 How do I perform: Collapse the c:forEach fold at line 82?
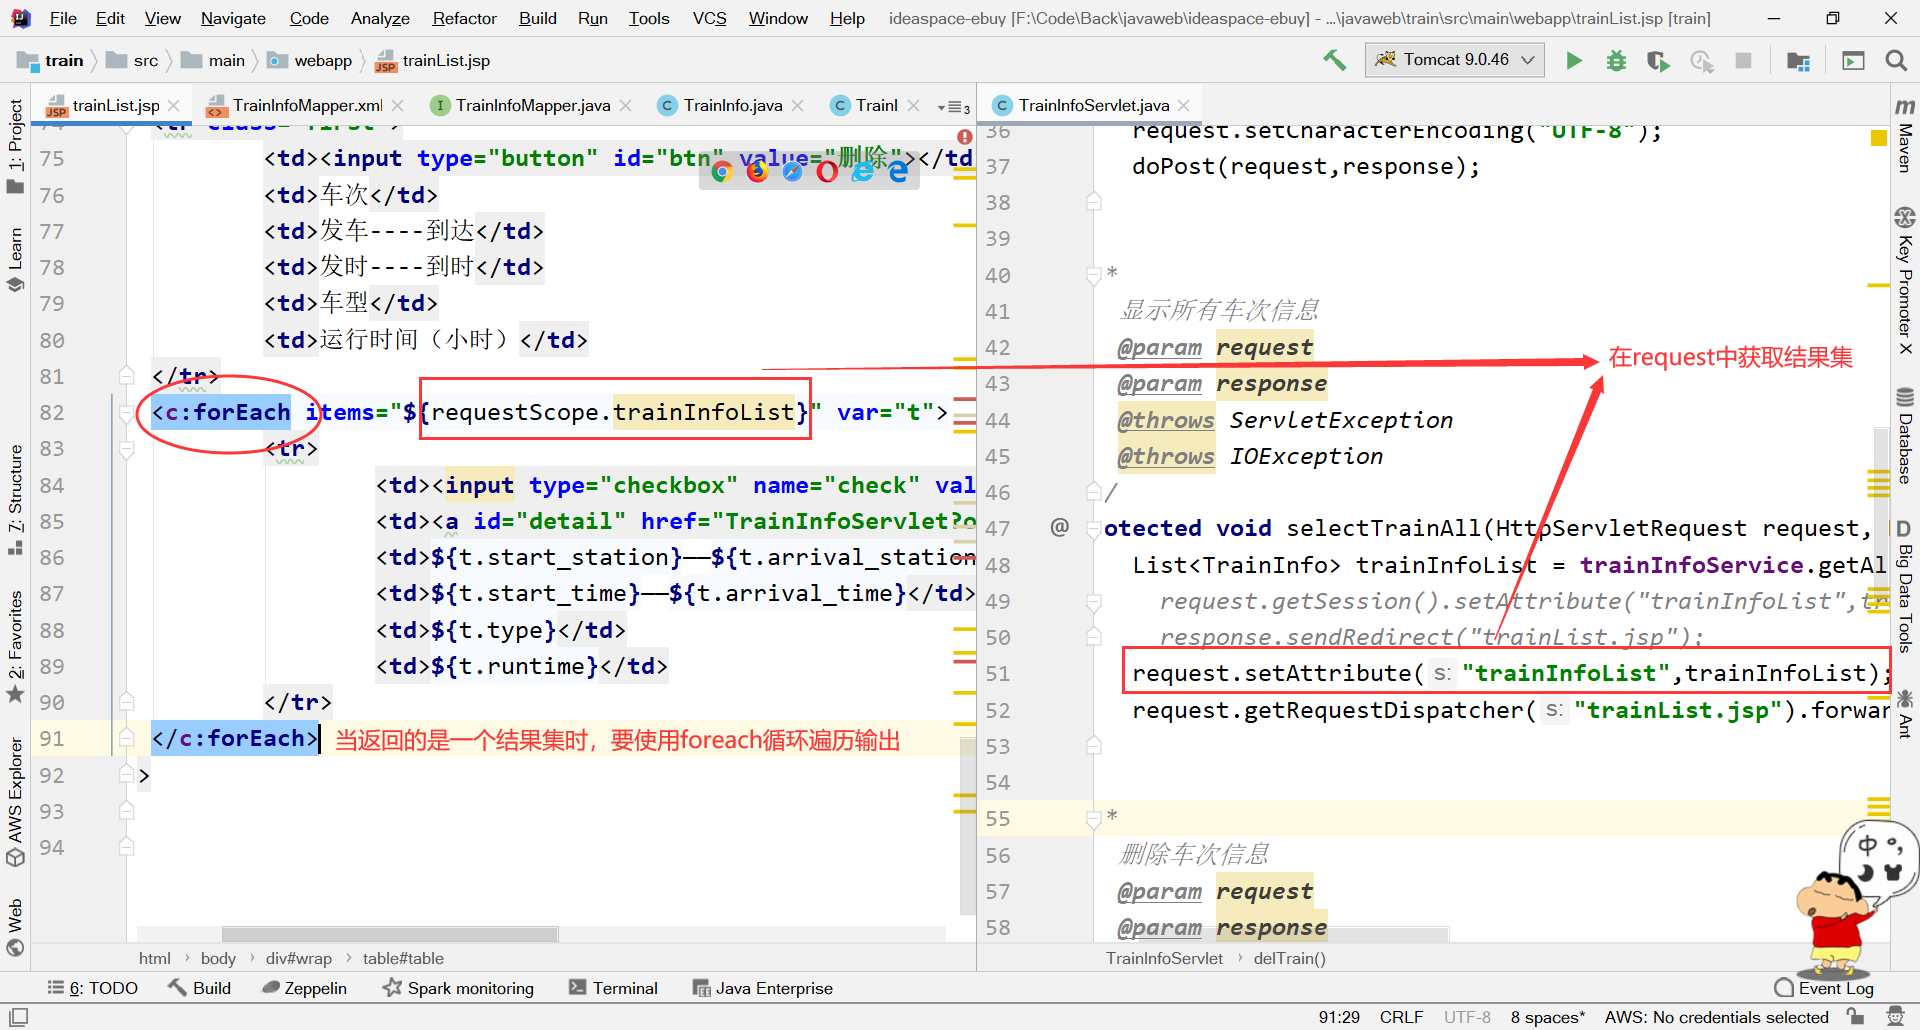tap(127, 412)
